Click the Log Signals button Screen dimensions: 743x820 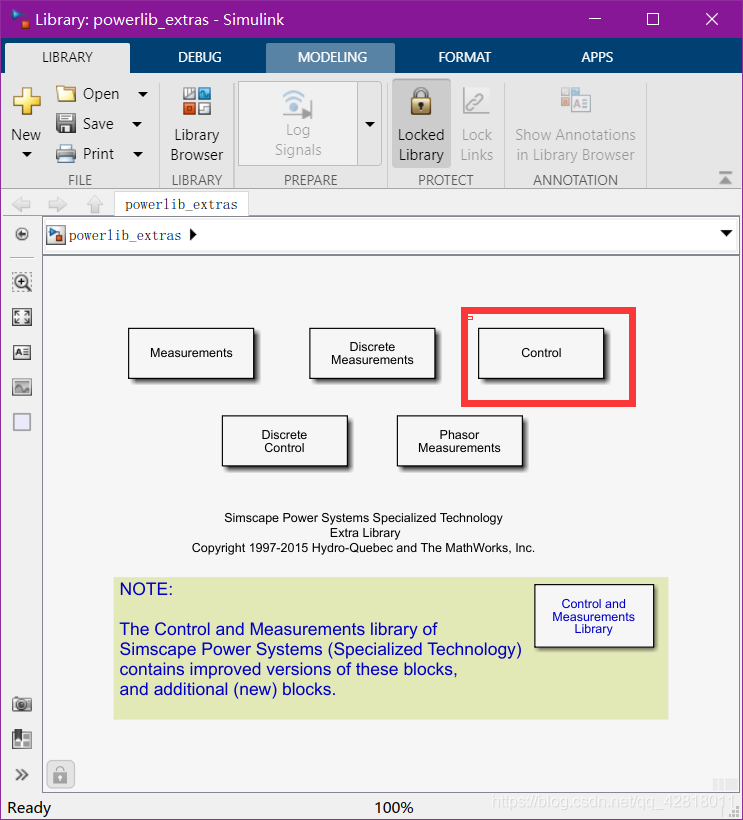[298, 124]
